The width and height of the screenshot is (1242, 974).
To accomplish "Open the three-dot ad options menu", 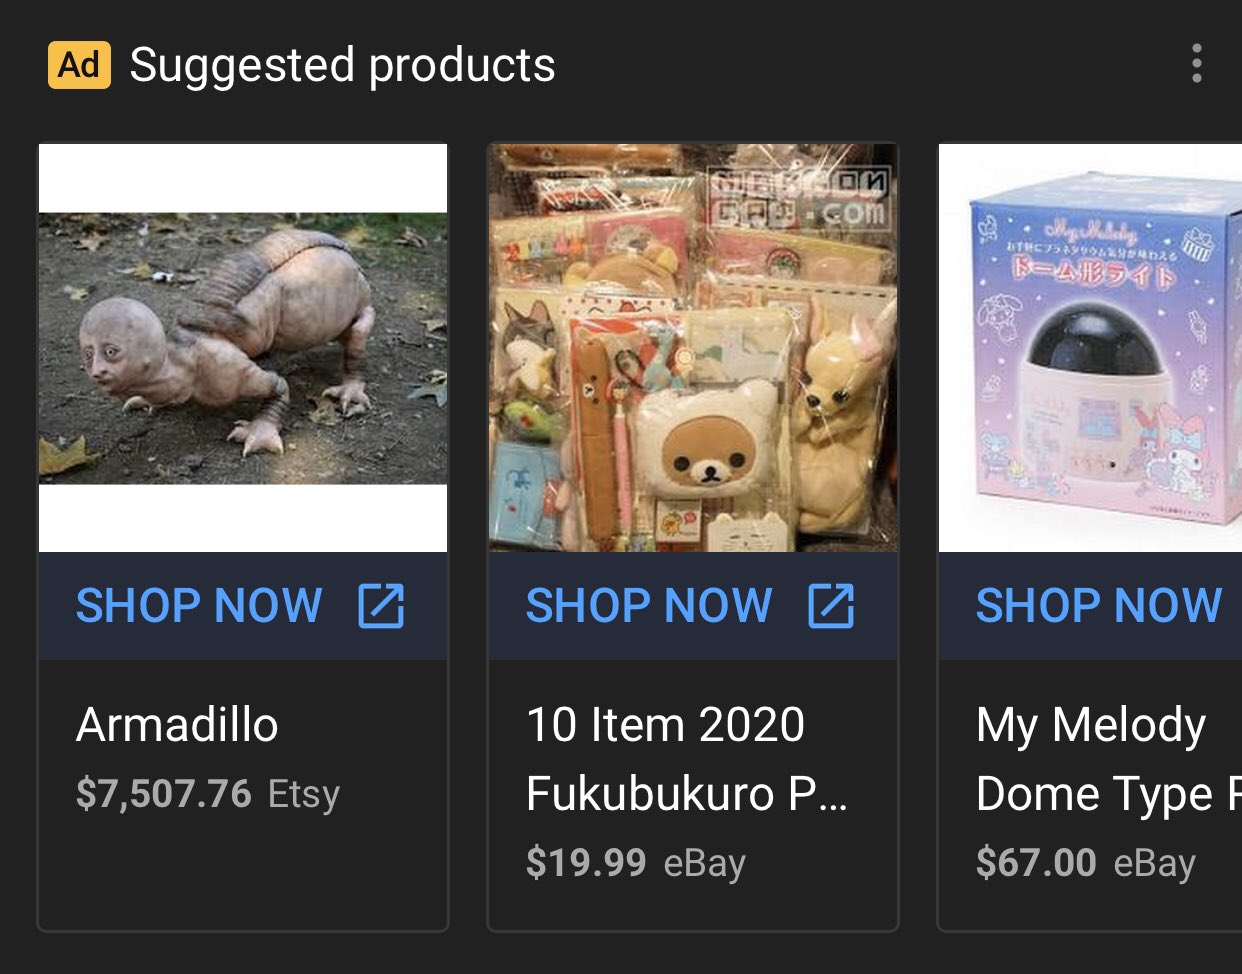I will tap(1196, 64).
